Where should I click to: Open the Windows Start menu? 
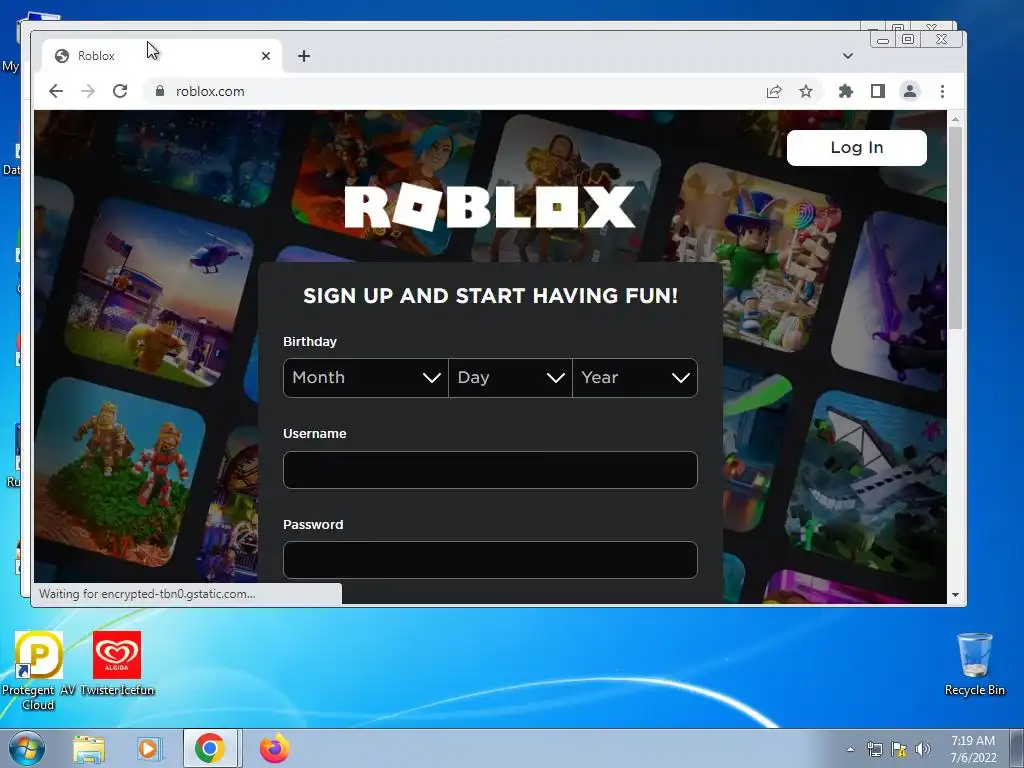[26, 748]
